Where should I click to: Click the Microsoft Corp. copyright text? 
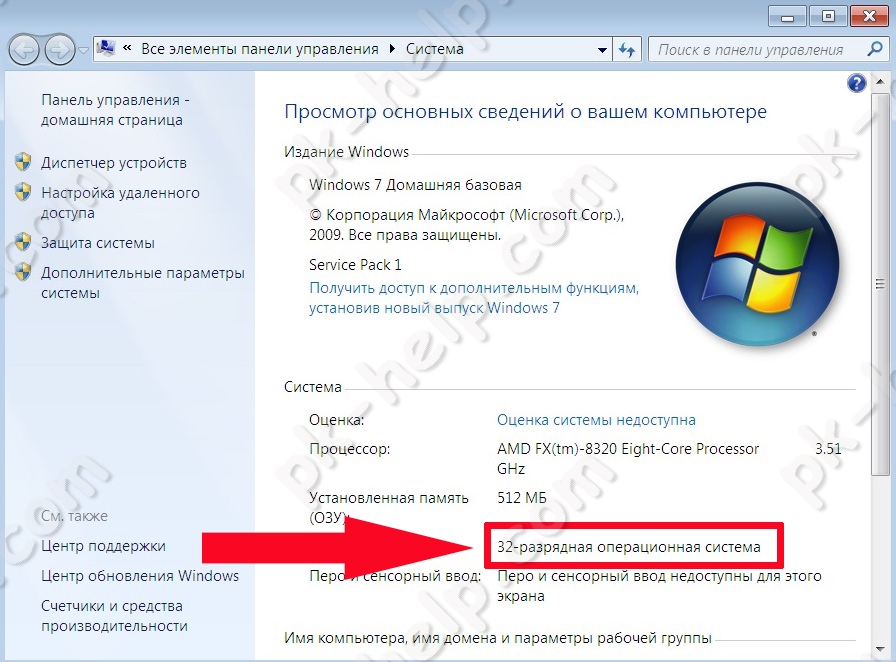(466, 225)
